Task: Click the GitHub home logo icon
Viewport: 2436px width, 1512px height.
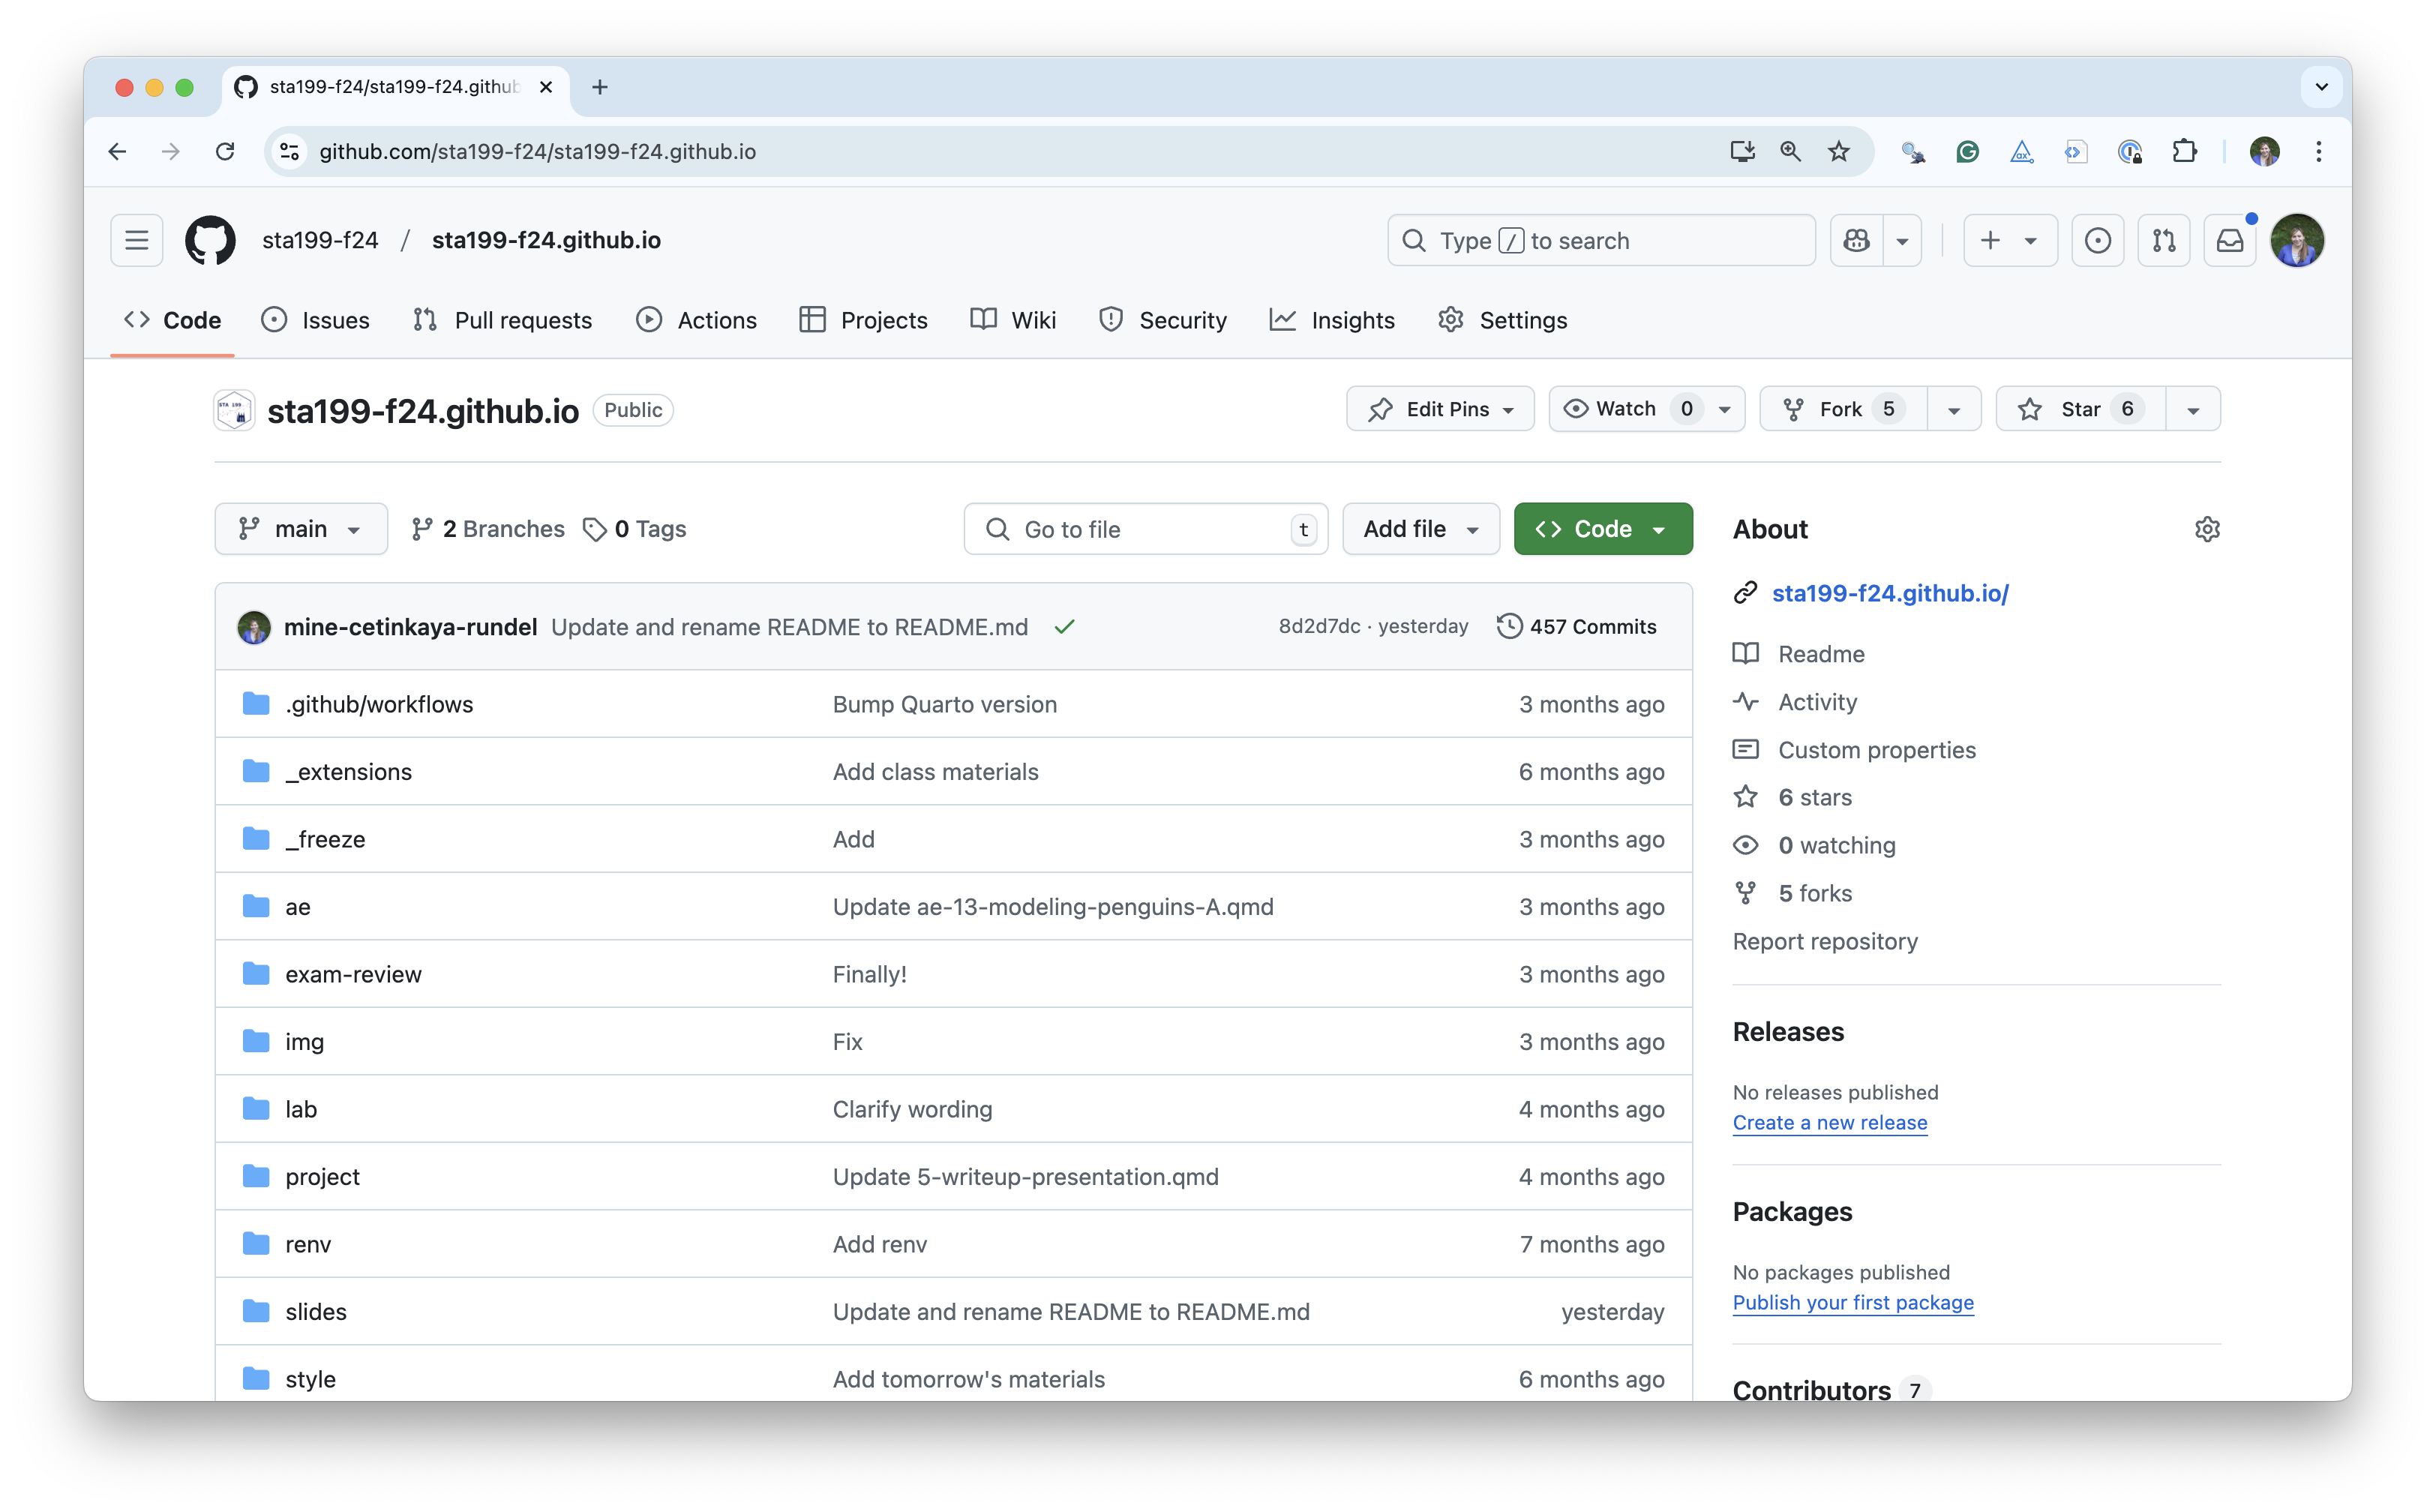Action: coord(210,240)
